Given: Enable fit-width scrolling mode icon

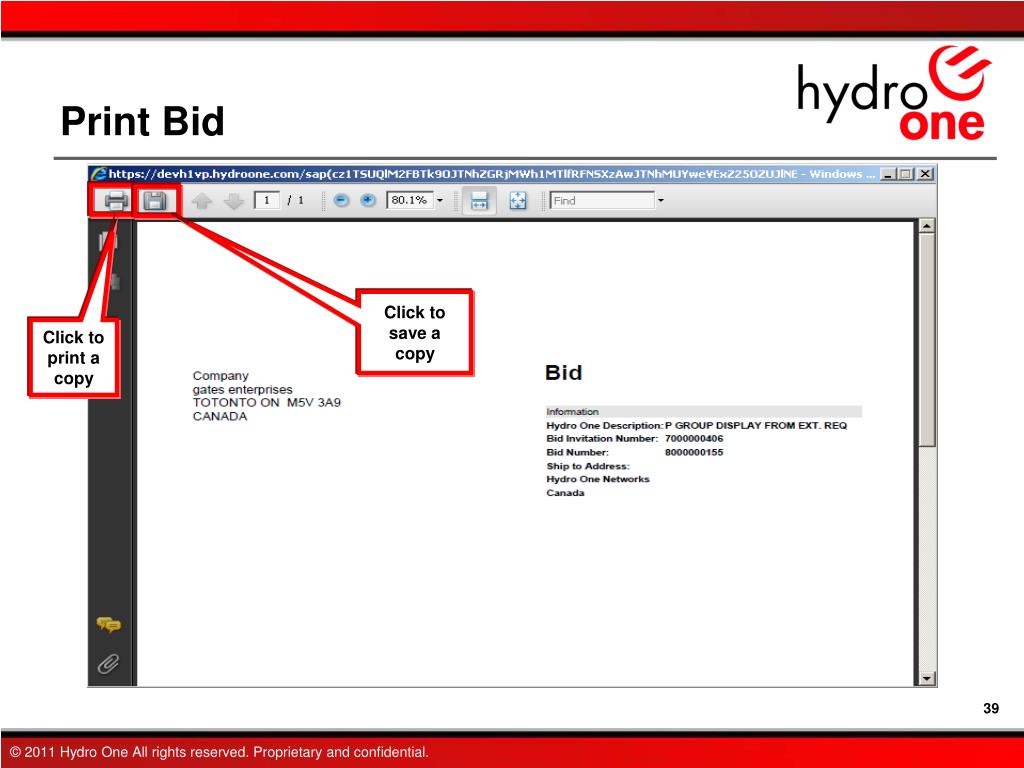Looking at the screenshot, I should coord(479,200).
